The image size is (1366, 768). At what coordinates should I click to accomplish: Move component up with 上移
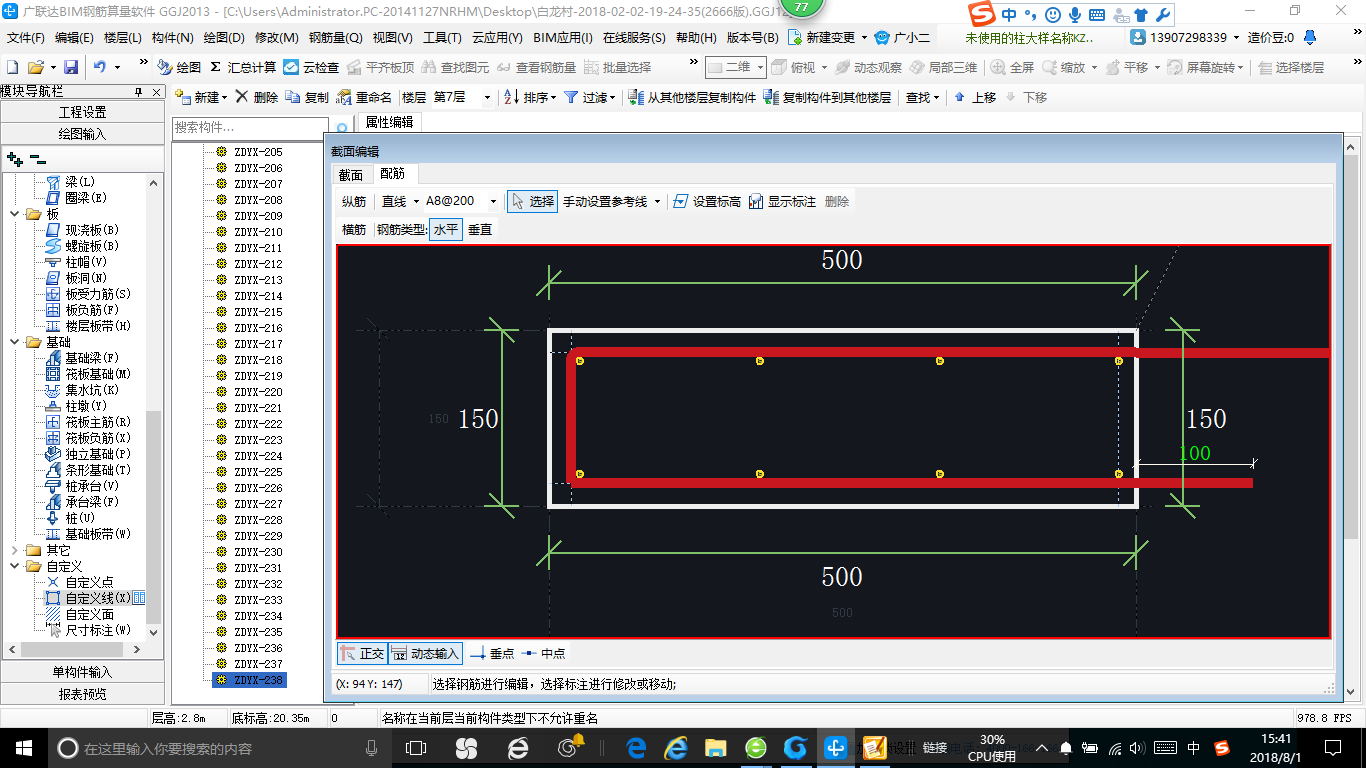pos(975,97)
